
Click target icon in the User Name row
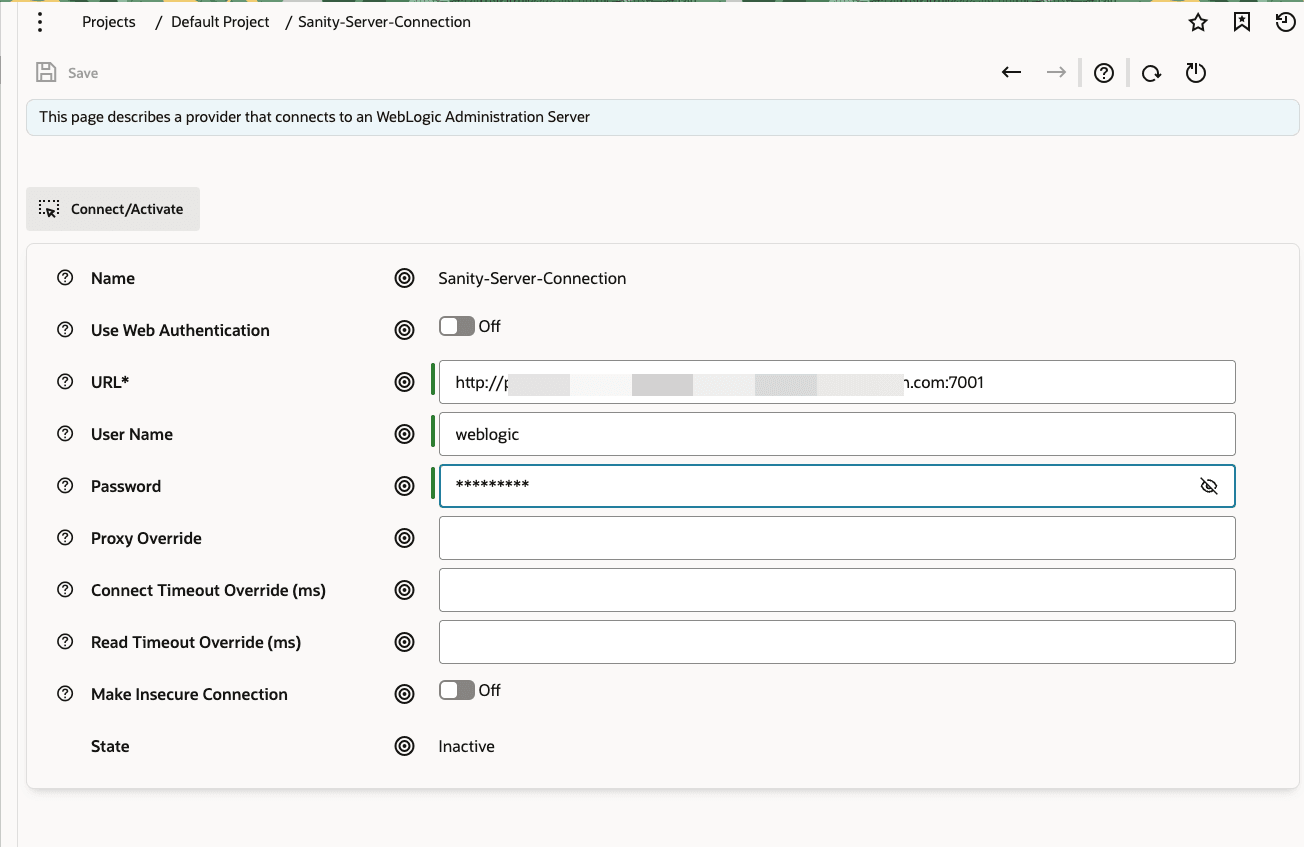tap(404, 434)
